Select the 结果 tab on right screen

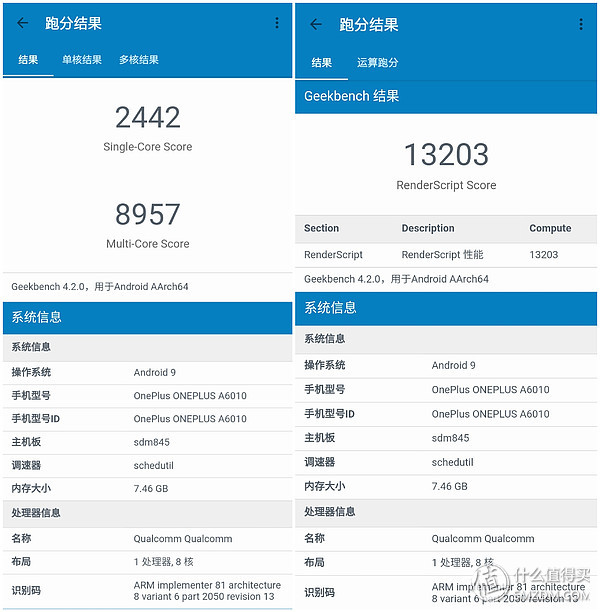click(x=322, y=62)
